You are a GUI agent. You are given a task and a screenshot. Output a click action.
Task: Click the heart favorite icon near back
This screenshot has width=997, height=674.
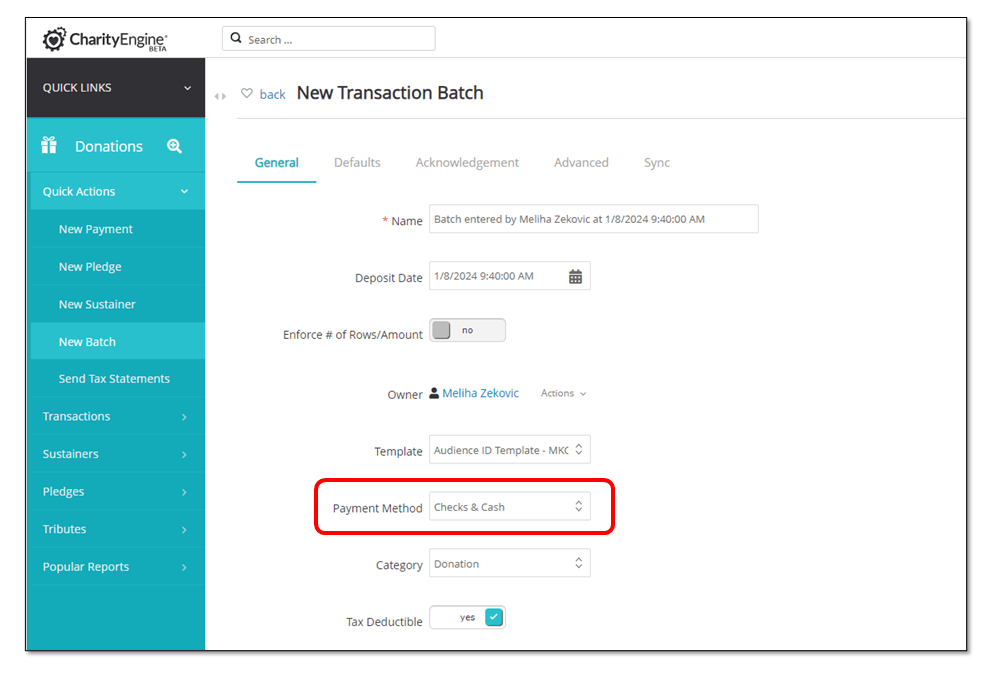pyautogui.click(x=247, y=93)
